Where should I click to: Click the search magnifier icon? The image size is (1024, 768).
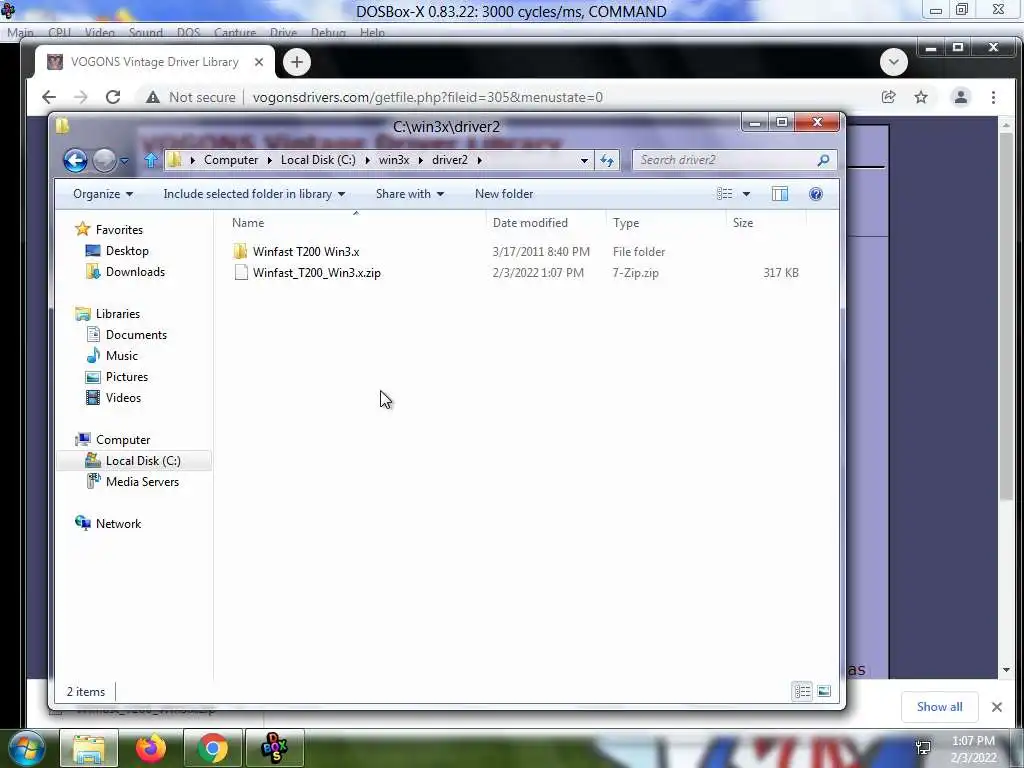(823, 160)
